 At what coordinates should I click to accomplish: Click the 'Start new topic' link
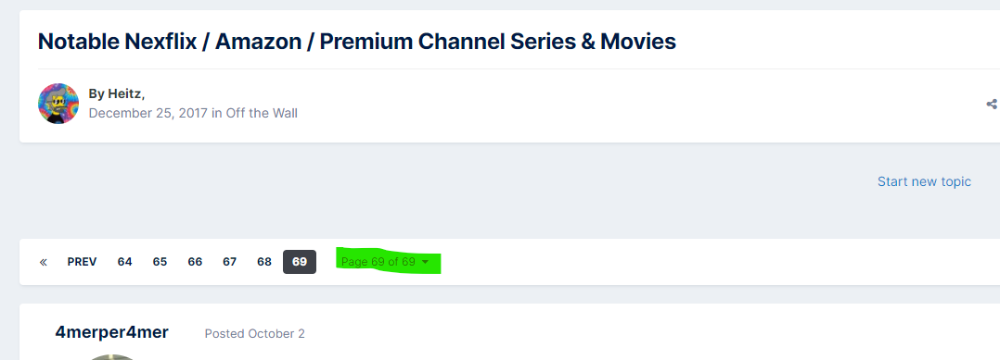(x=924, y=181)
